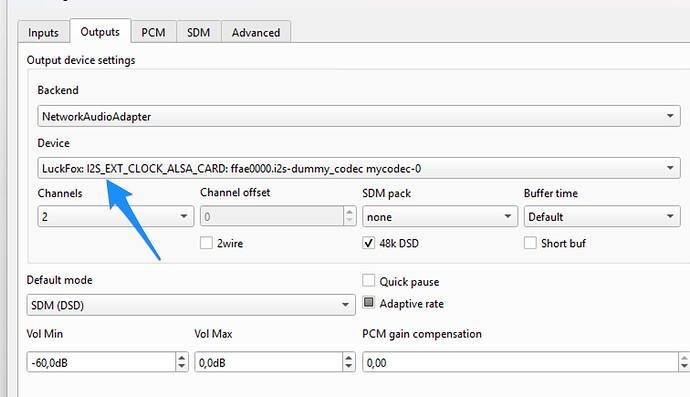This screenshot has width=690, height=397.
Task: Open the Default mode dropdown showing SDM (DSD)
Action: click(x=191, y=305)
